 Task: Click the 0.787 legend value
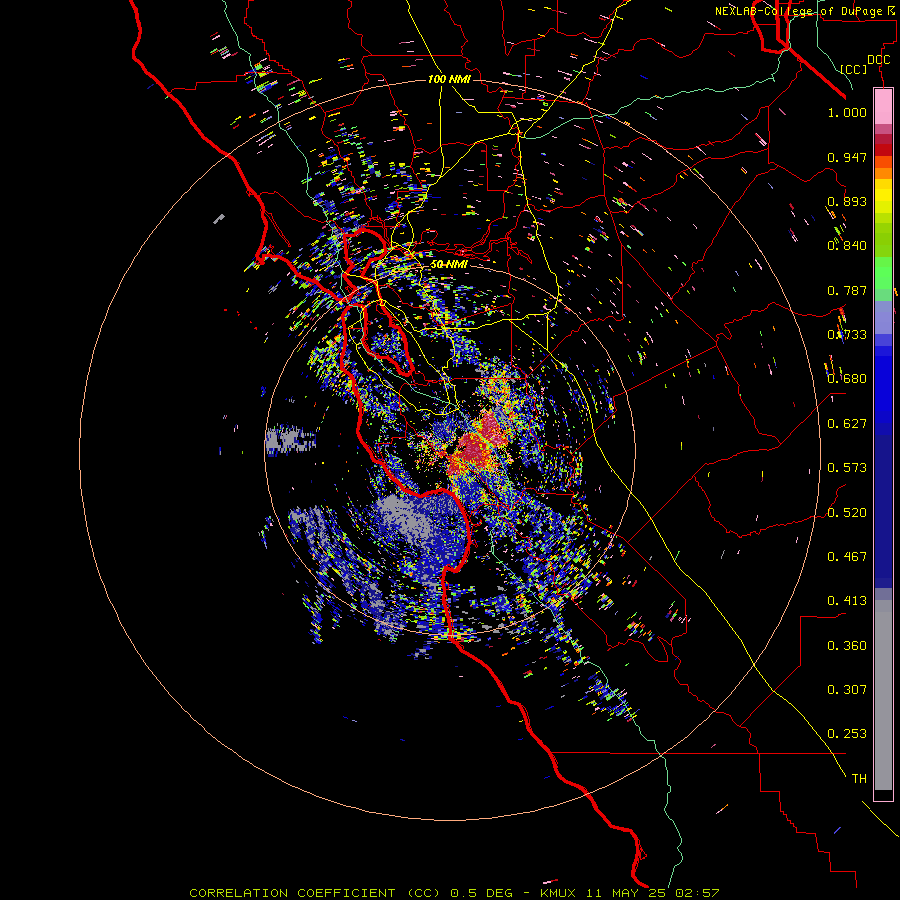click(x=847, y=290)
